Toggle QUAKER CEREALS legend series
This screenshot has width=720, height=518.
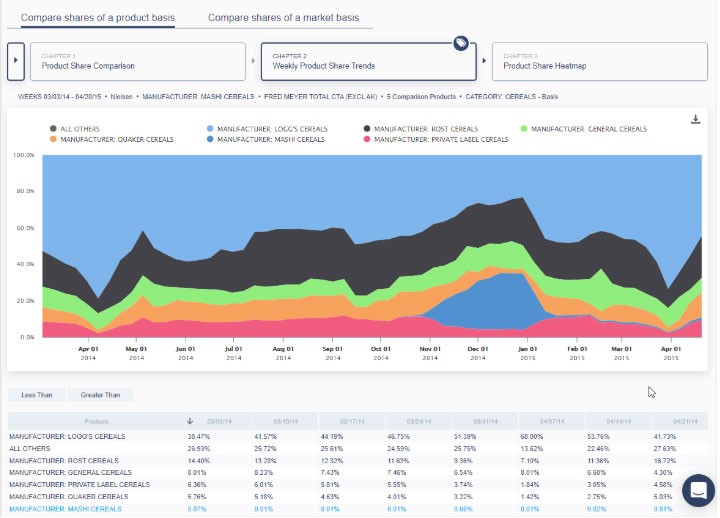[112, 140]
